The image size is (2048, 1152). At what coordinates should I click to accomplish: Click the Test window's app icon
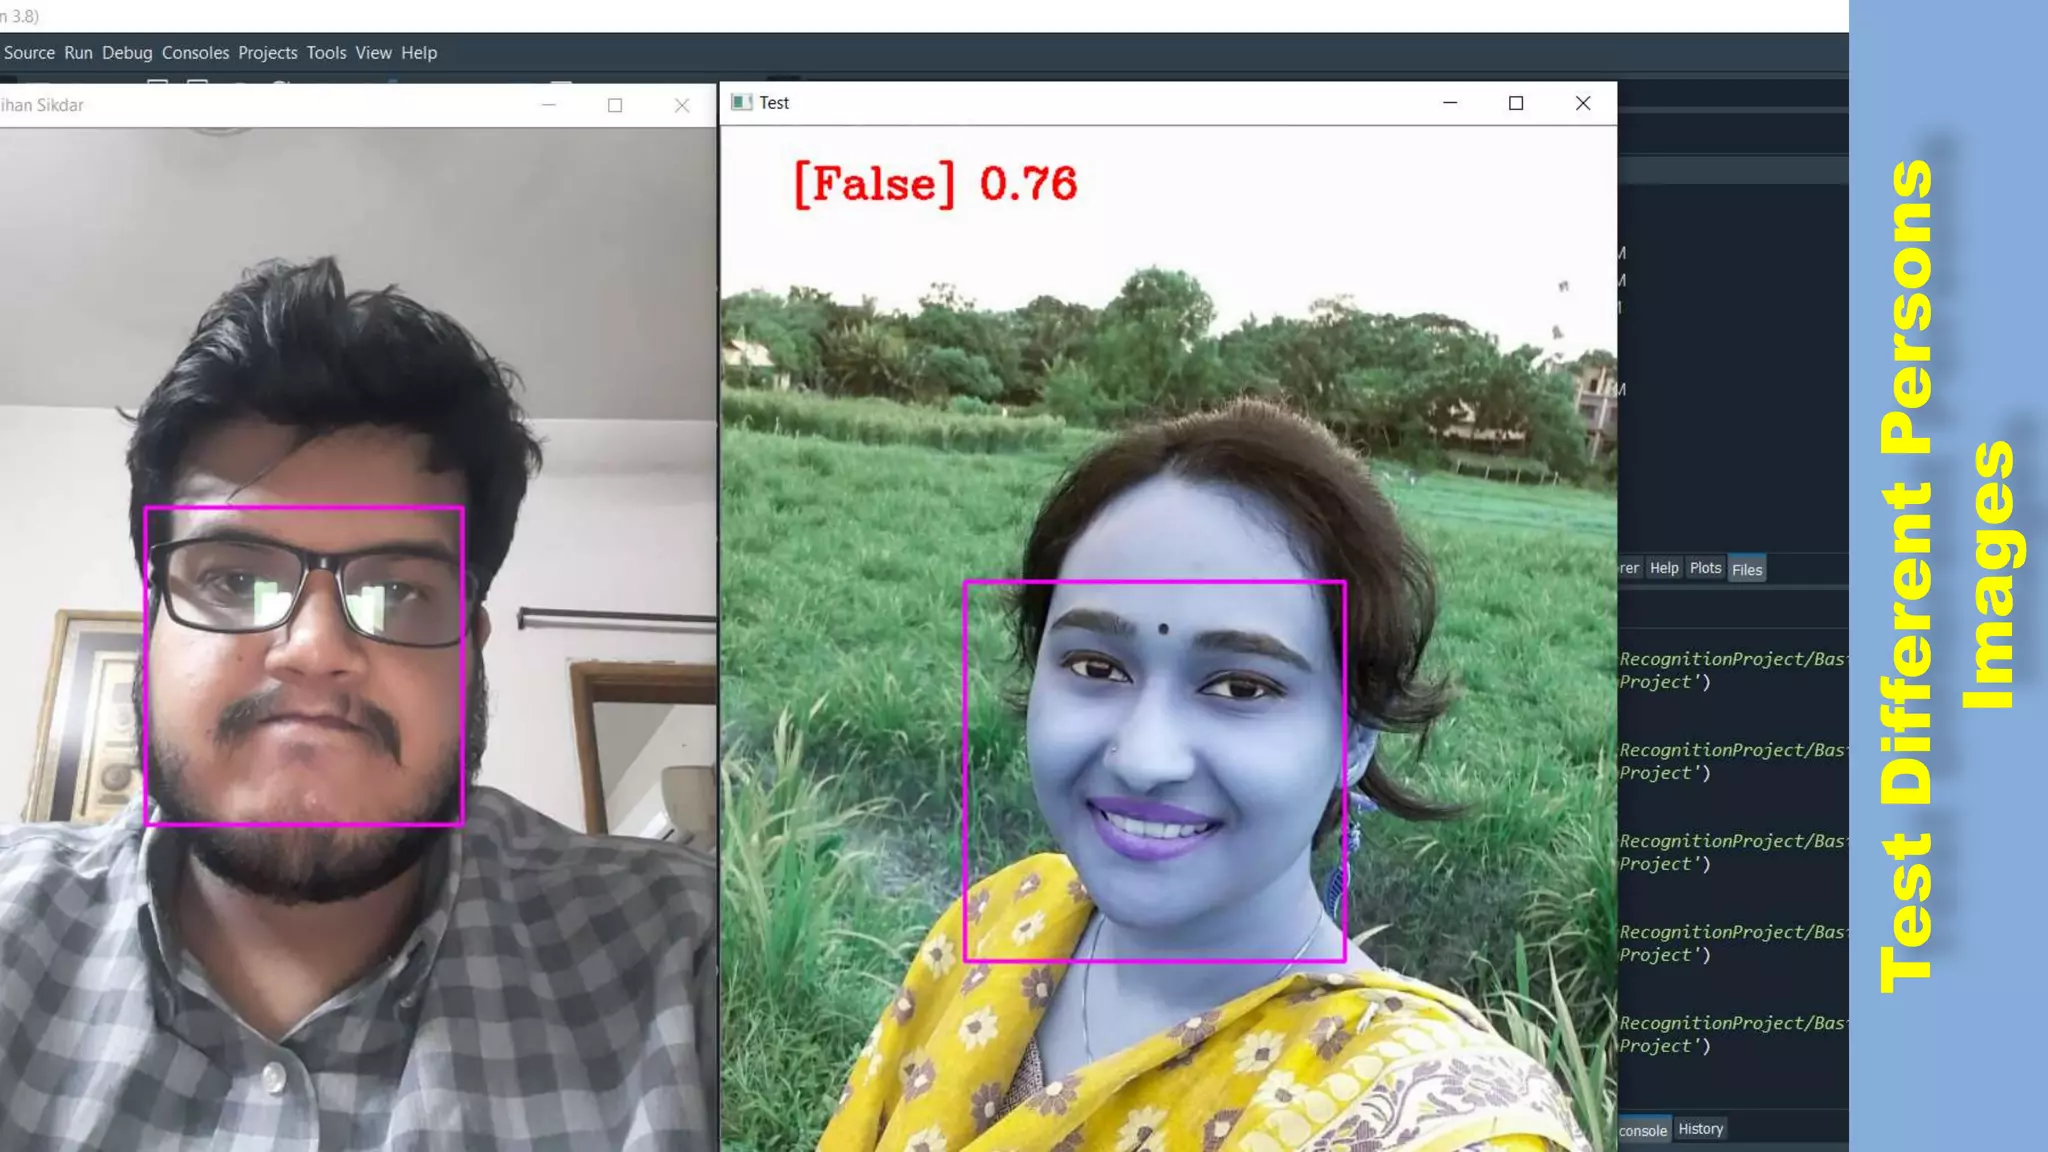pos(741,102)
